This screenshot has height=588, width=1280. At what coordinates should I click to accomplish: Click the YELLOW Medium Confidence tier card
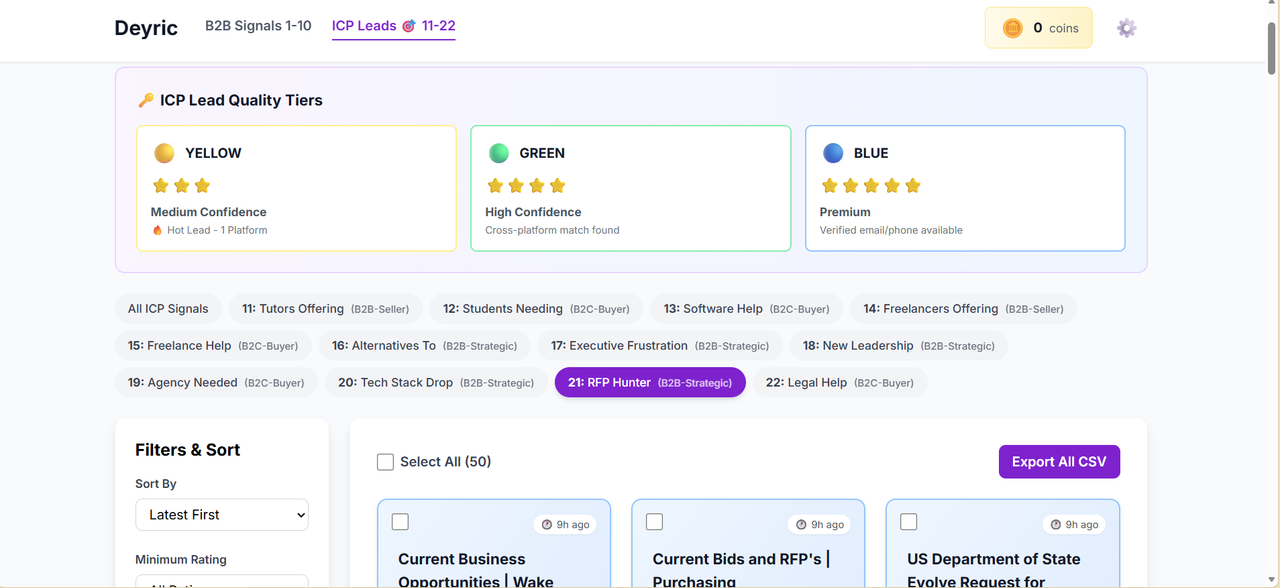coord(296,188)
